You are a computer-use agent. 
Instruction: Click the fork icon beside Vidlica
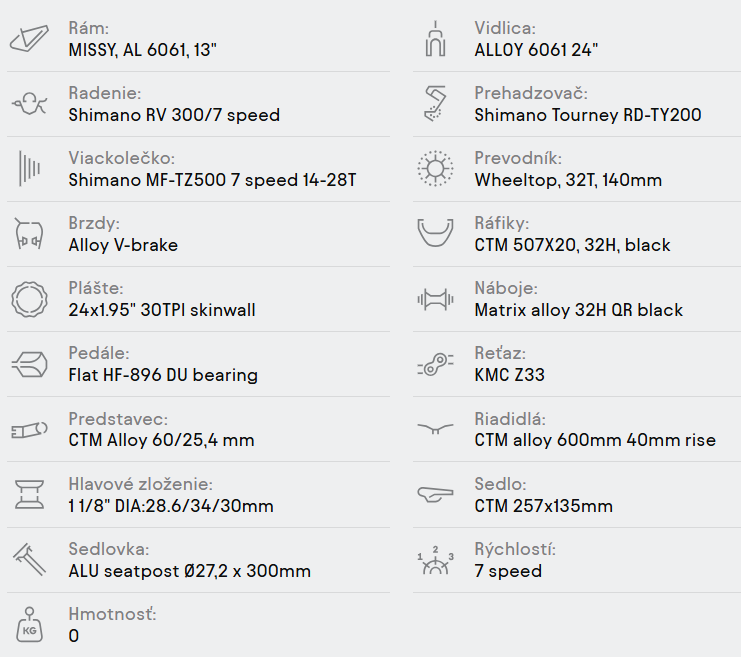[435, 40]
